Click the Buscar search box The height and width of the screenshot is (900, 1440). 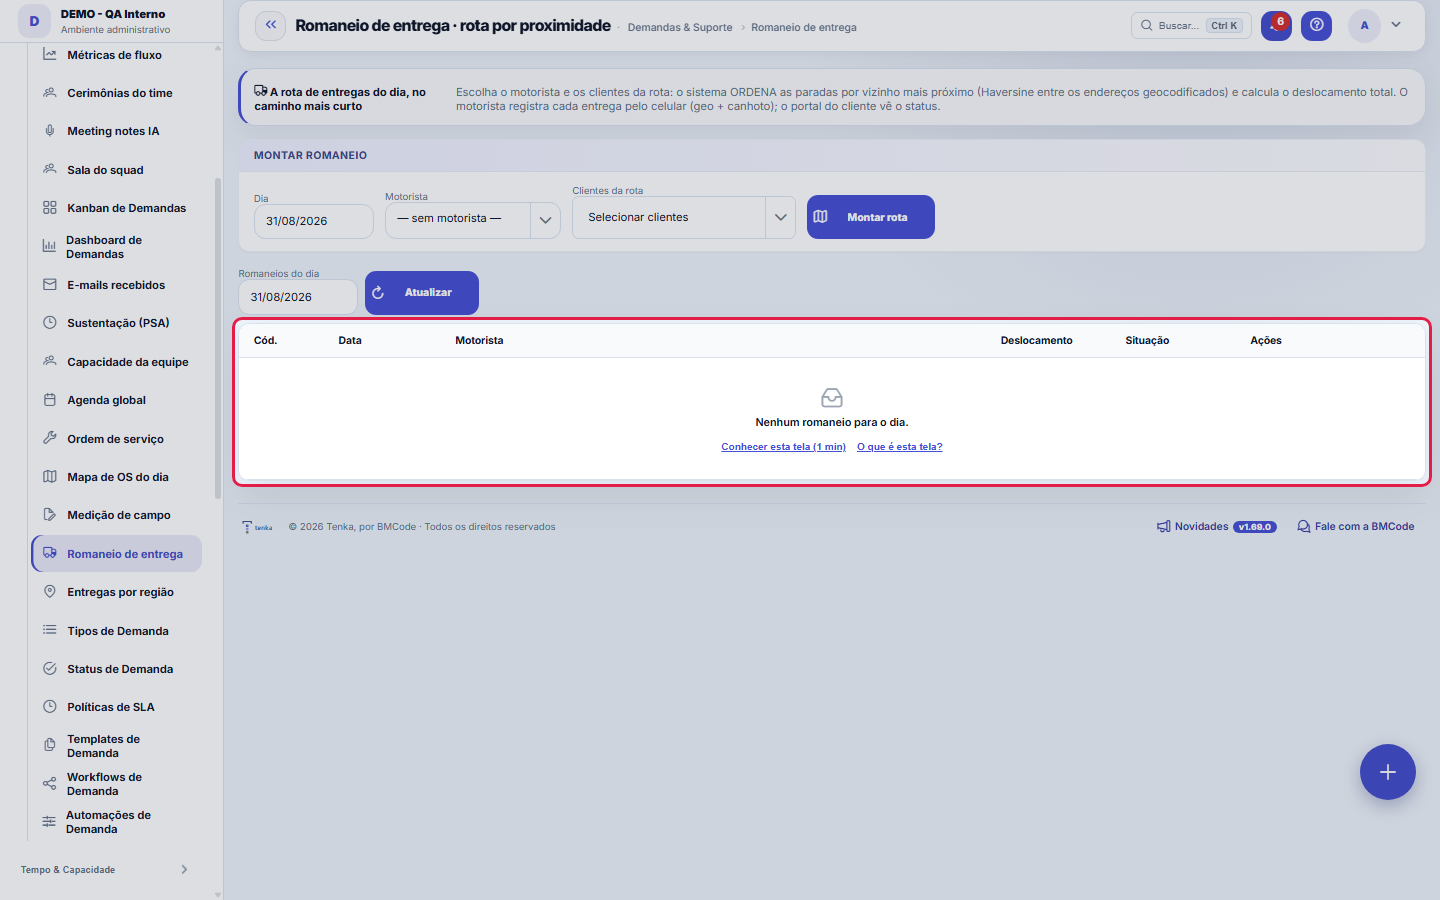(1191, 25)
